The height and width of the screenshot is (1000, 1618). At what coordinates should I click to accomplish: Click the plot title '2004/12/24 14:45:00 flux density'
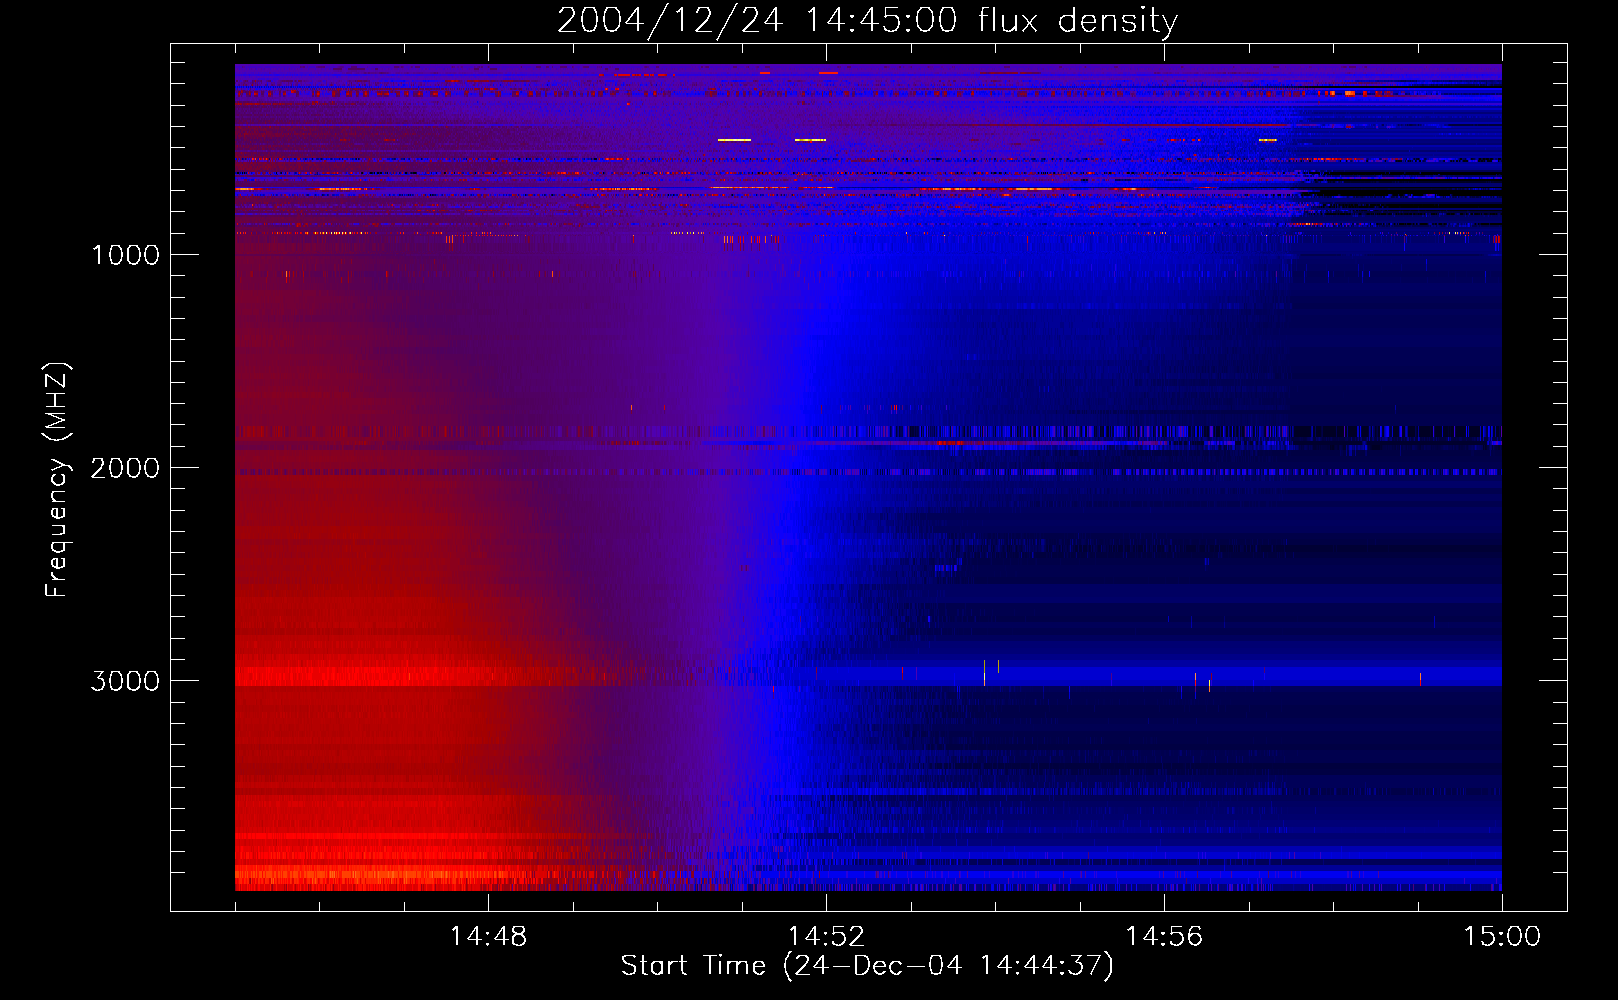867,21
